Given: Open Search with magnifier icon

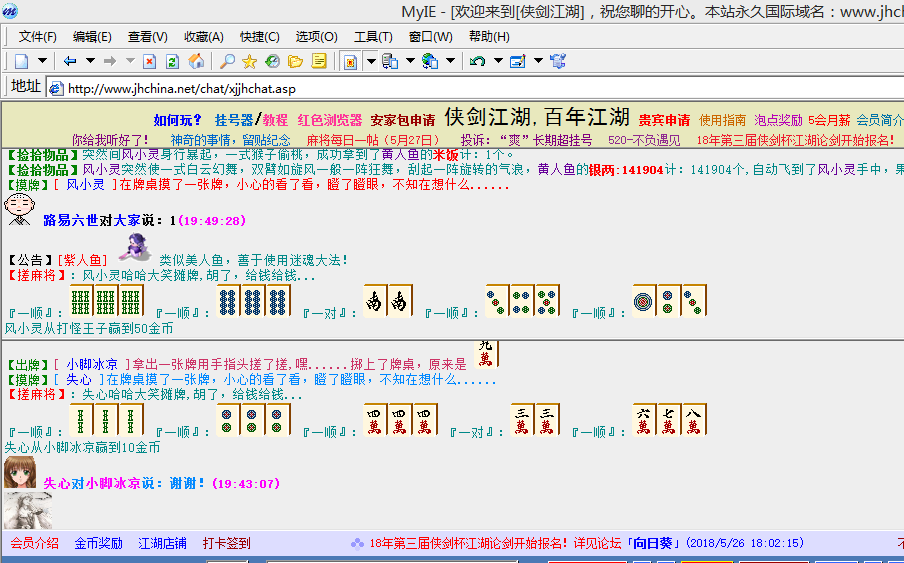Looking at the screenshot, I should (228, 61).
